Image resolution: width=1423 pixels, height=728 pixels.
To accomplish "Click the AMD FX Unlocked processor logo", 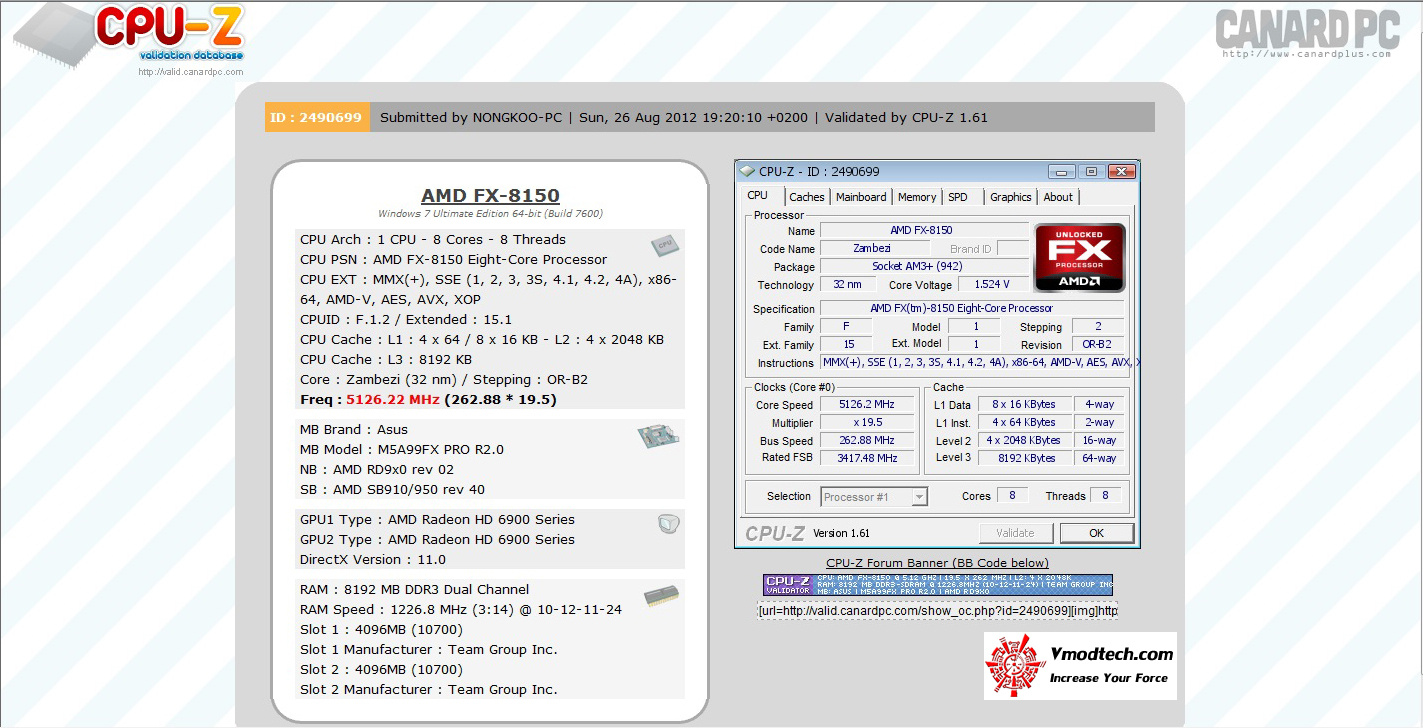I will click(1080, 258).
